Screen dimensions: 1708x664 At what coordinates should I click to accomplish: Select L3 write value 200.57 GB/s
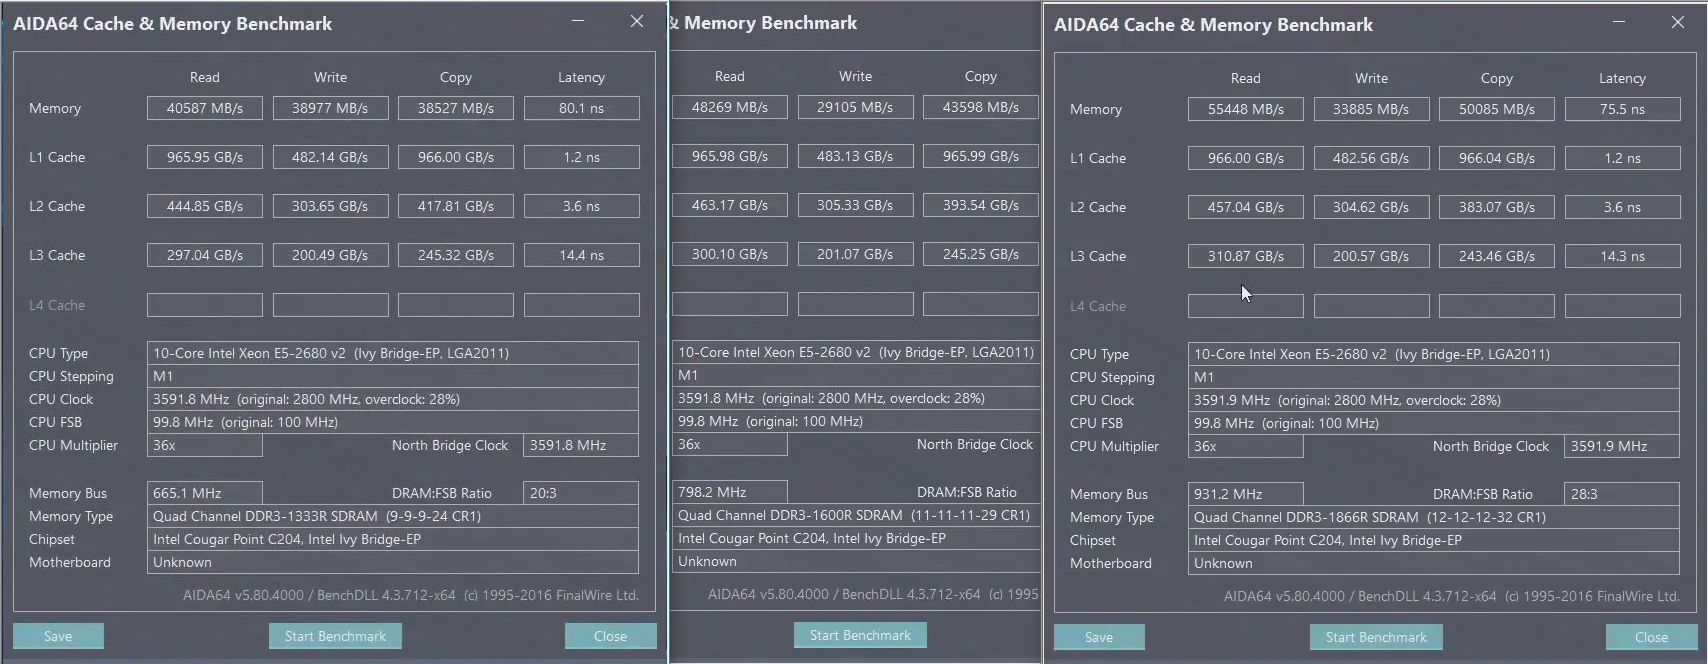1371,256
